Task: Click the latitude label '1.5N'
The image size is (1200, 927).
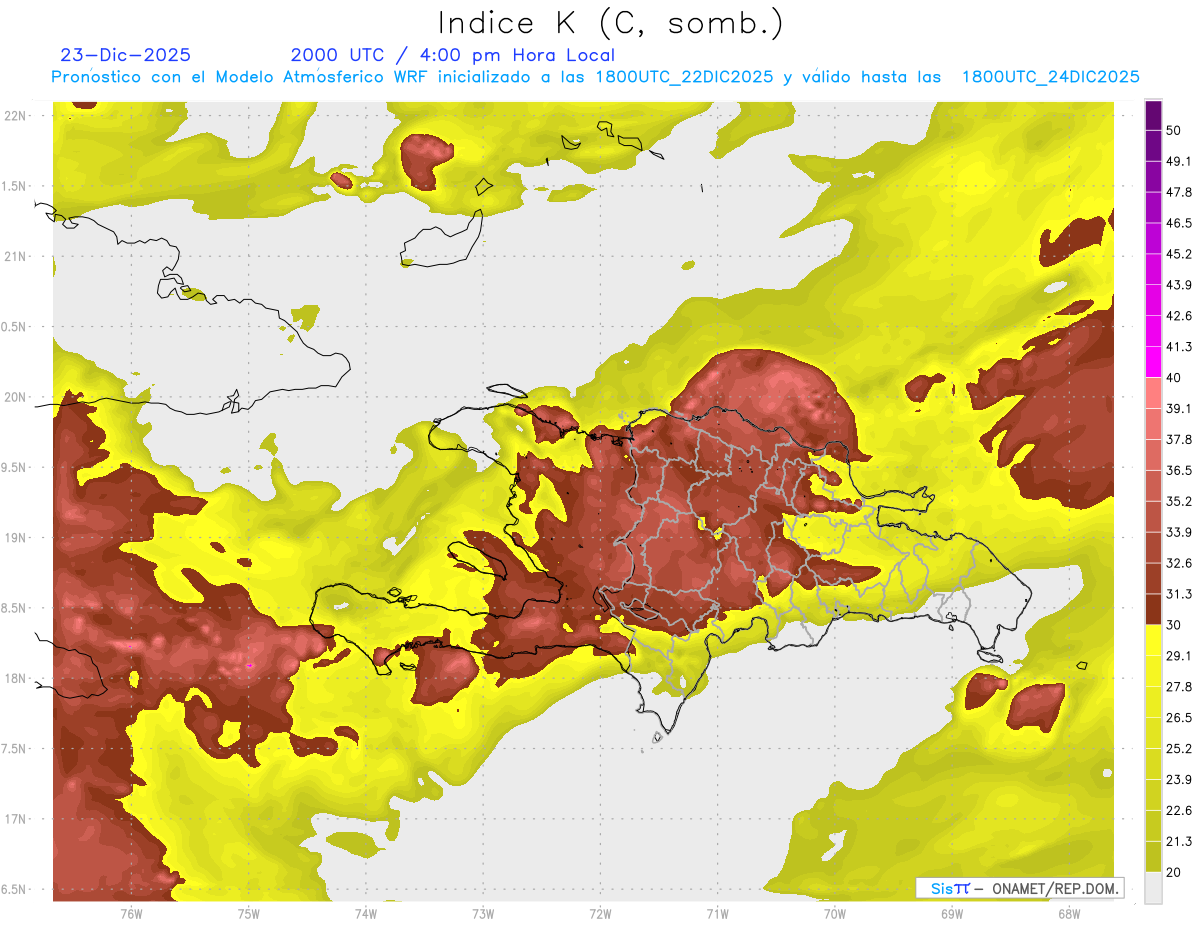Action: click(x=15, y=186)
